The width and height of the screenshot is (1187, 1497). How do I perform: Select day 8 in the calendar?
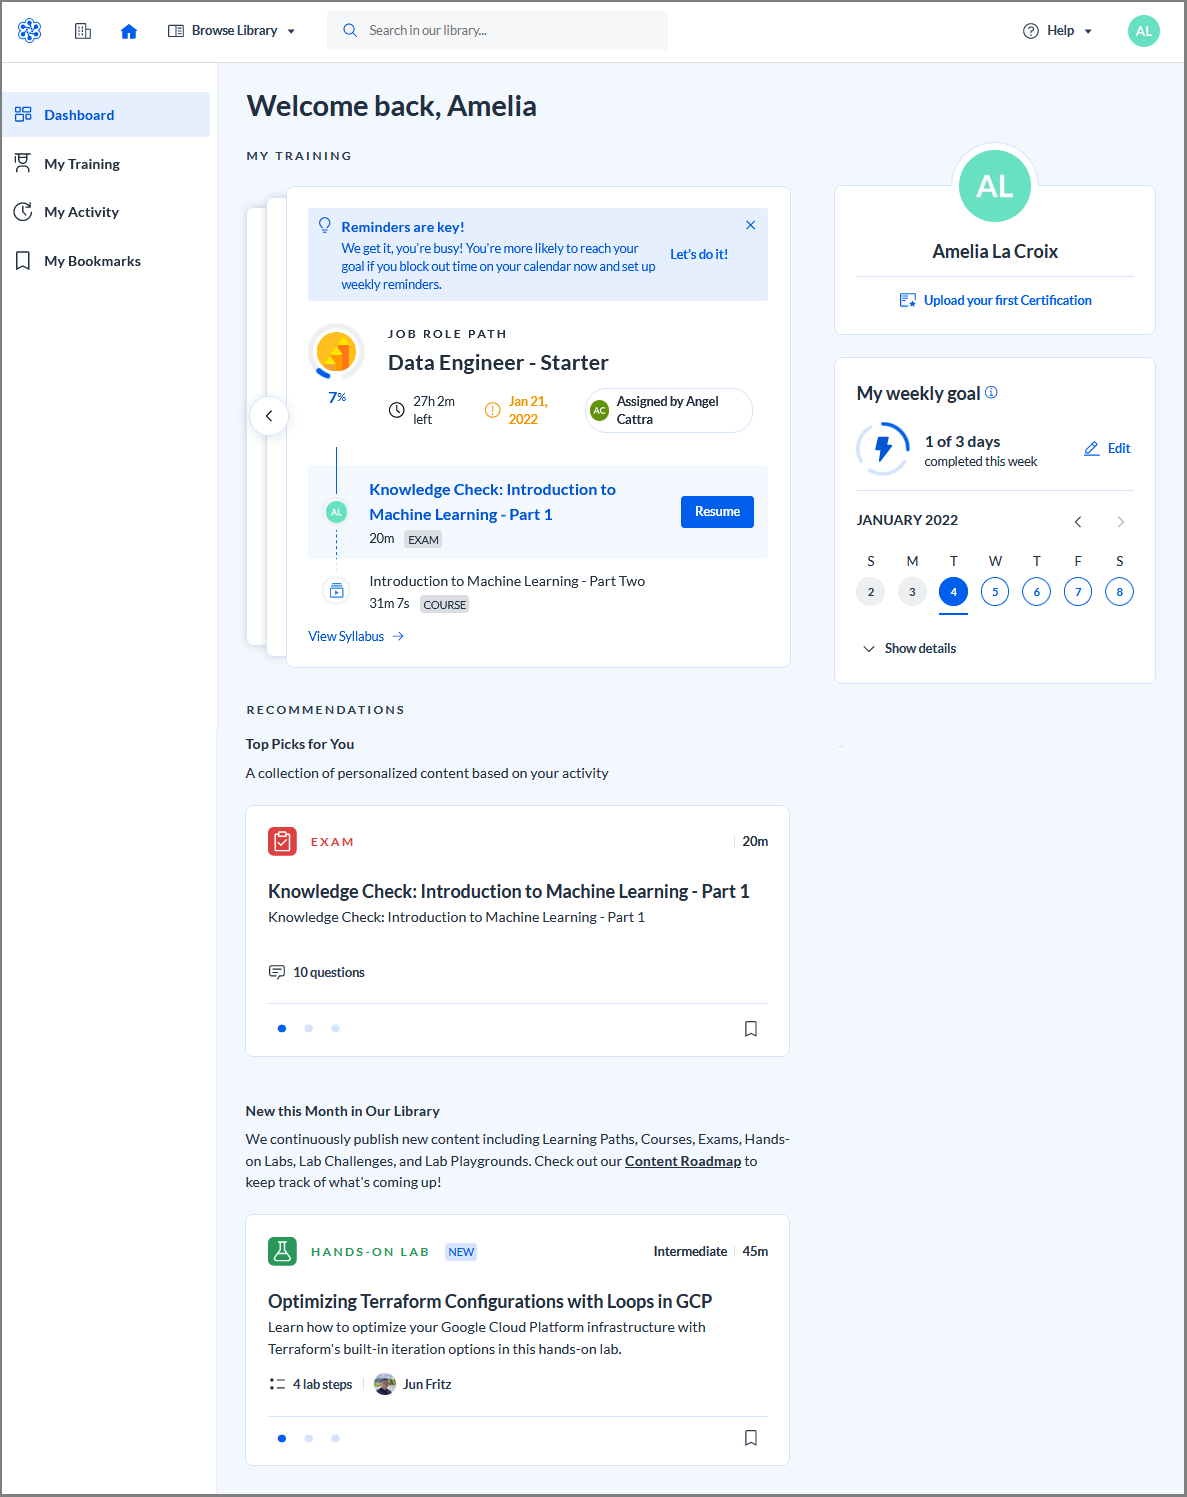(1120, 592)
